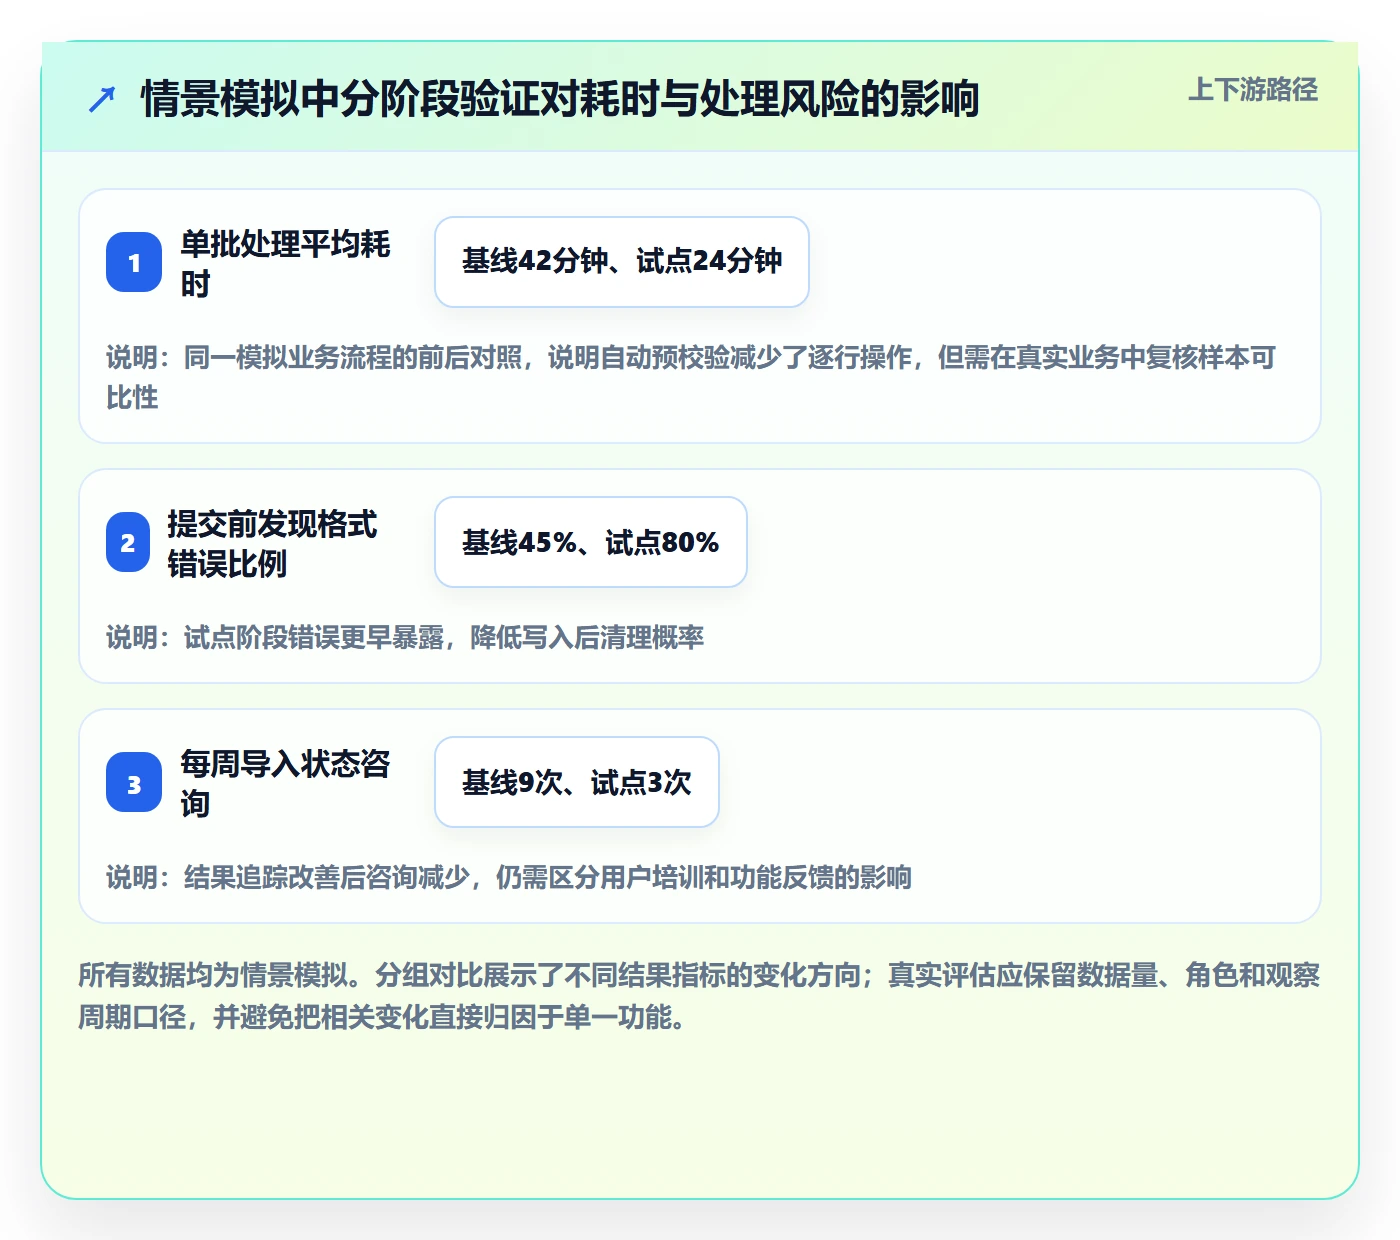Click the 基线45%、试点80% value chip
1400x1240 pixels.
click(591, 542)
